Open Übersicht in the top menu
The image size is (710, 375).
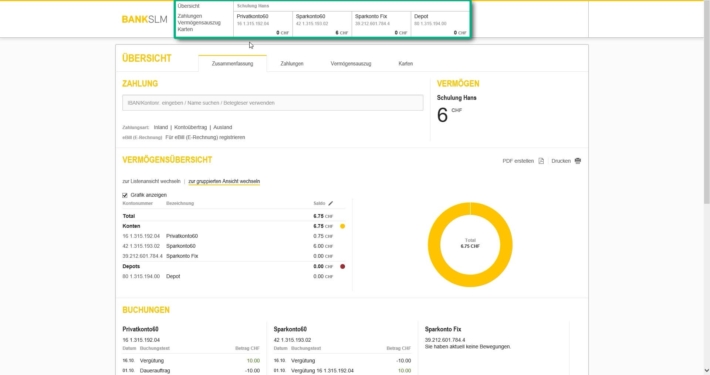[x=188, y=6]
